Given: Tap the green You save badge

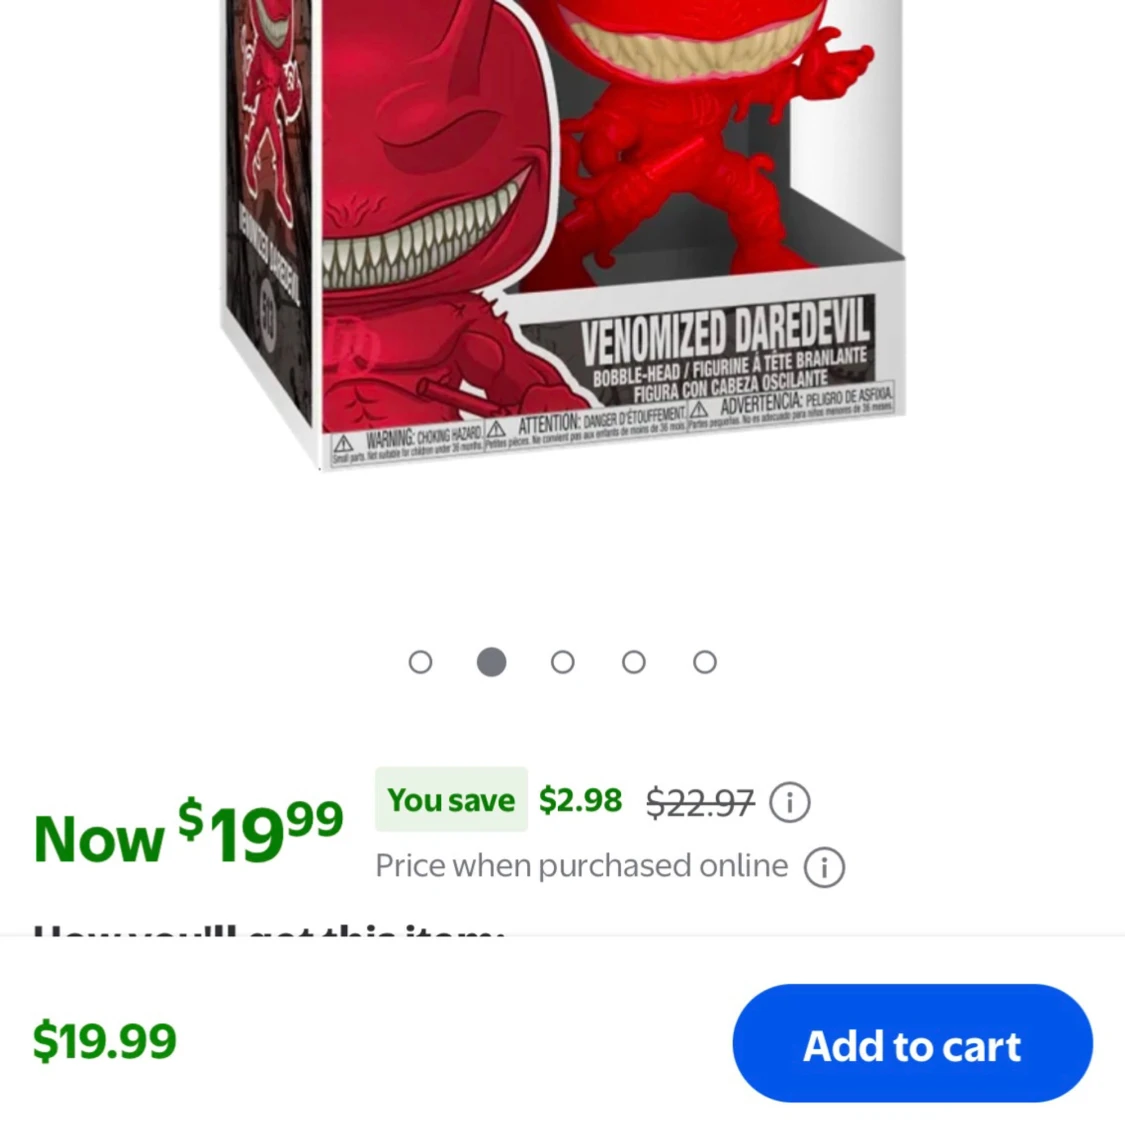Looking at the screenshot, I should pos(451,799).
